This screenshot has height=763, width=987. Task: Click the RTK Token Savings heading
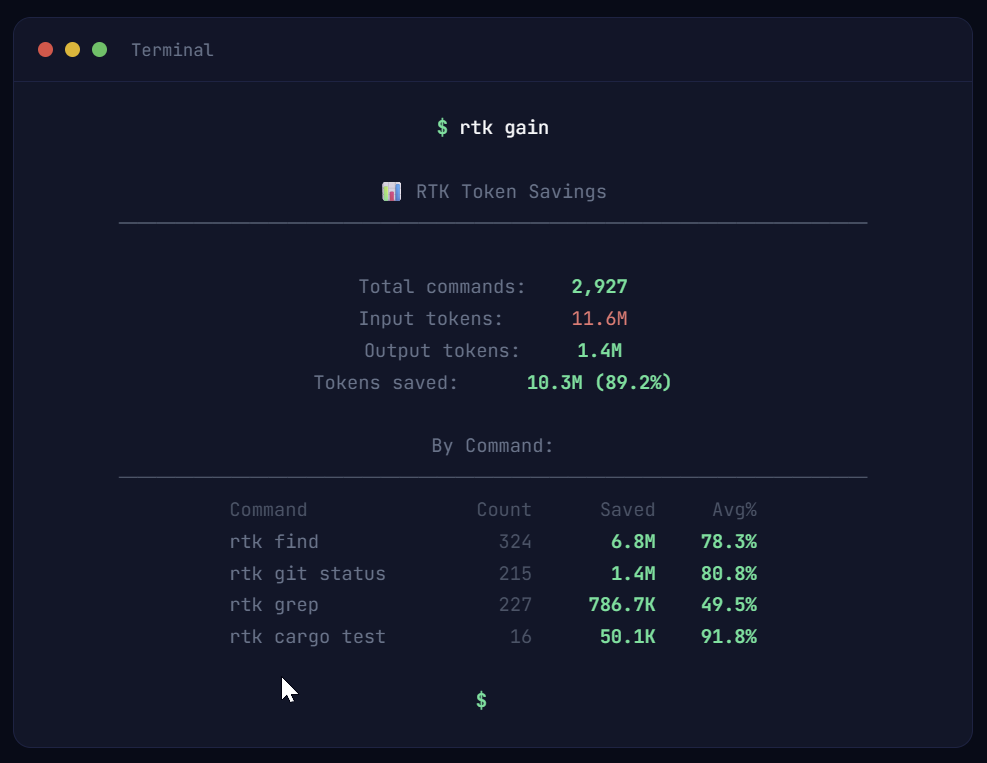click(511, 191)
